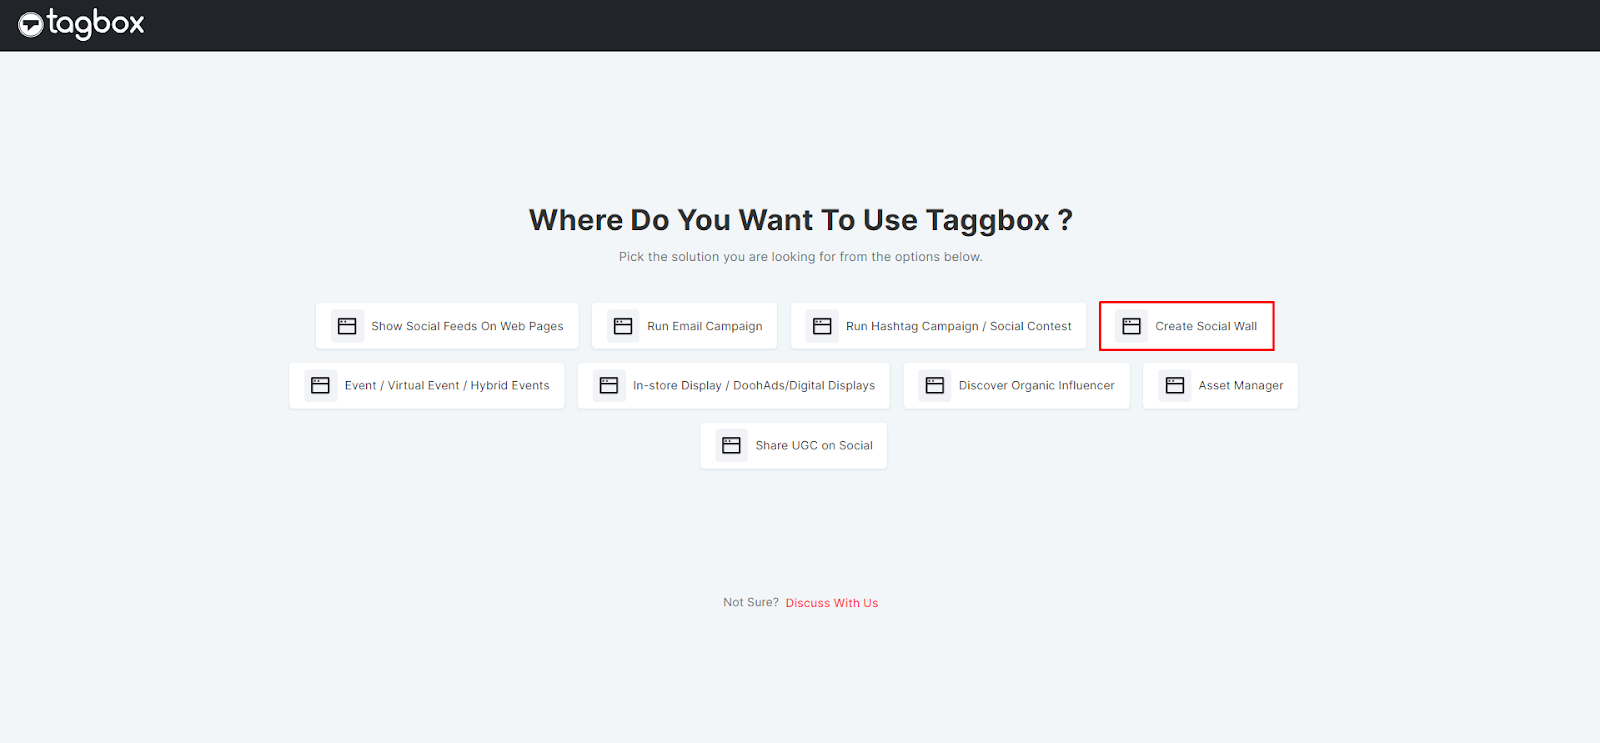Open the Asset Manager option
Image resolution: width=1600 pixels, height=743 pixels.
tap(1220, 385)
